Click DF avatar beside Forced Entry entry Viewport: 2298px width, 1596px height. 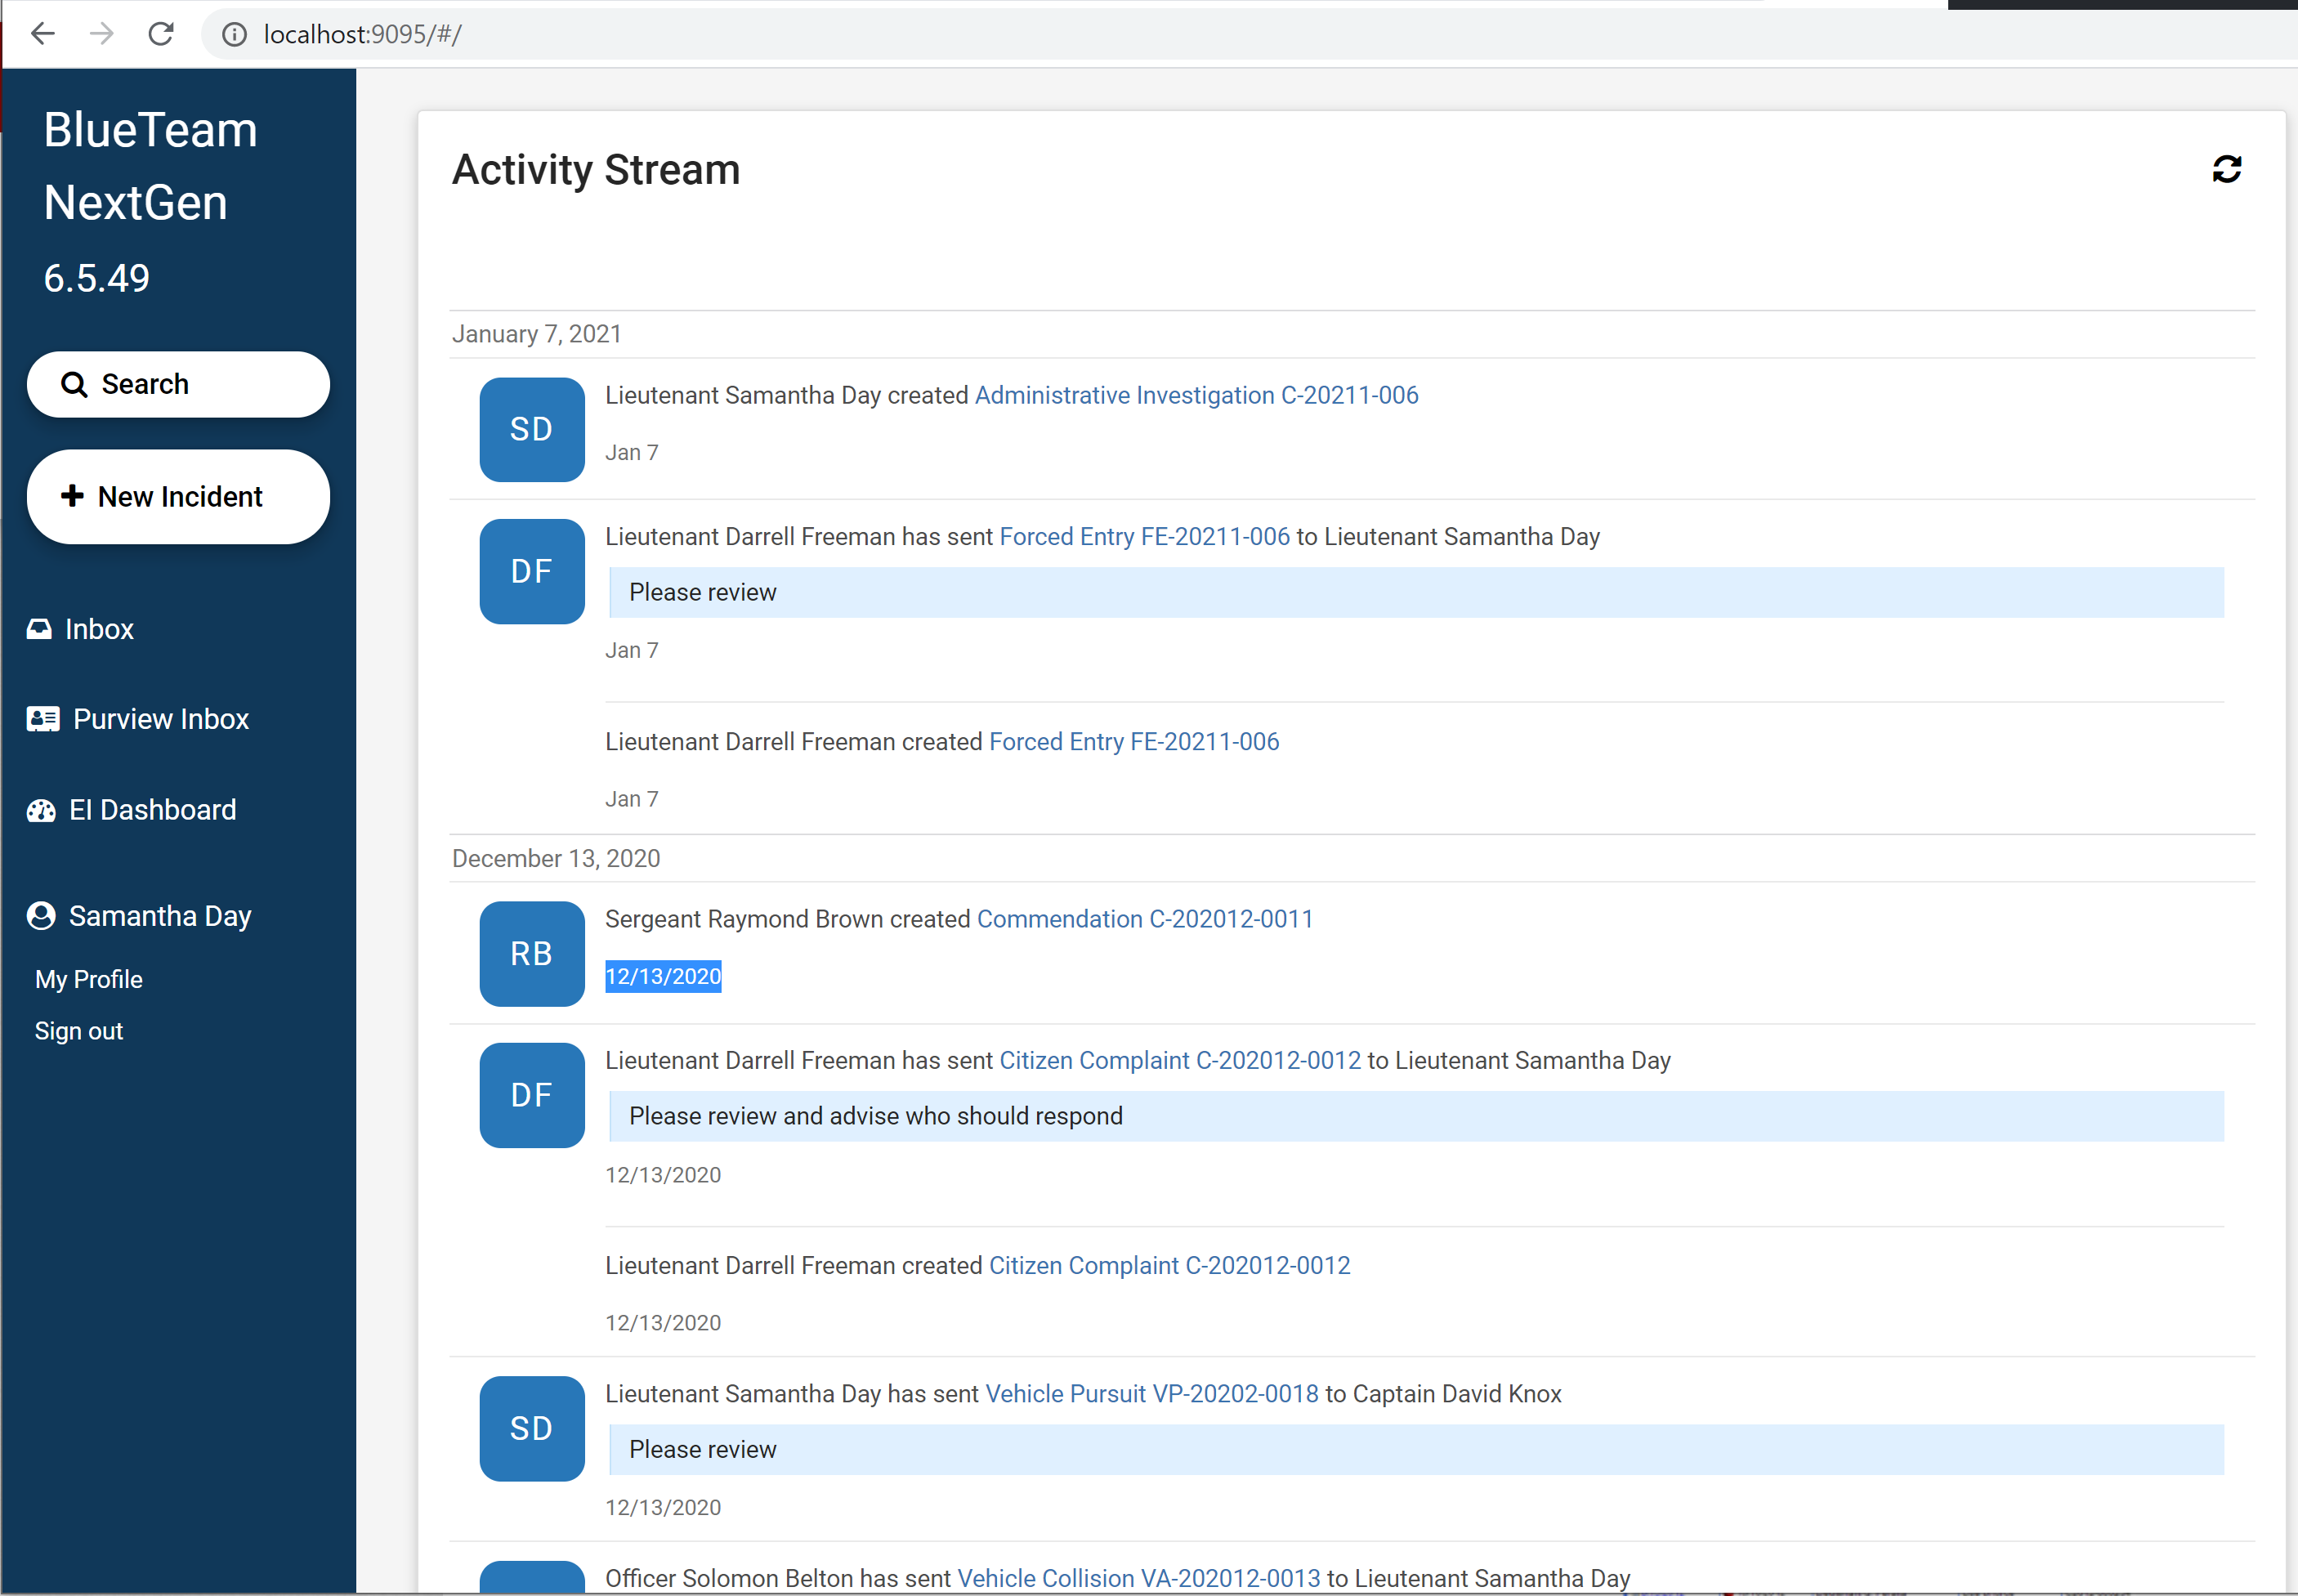click(x=532, y=571)
